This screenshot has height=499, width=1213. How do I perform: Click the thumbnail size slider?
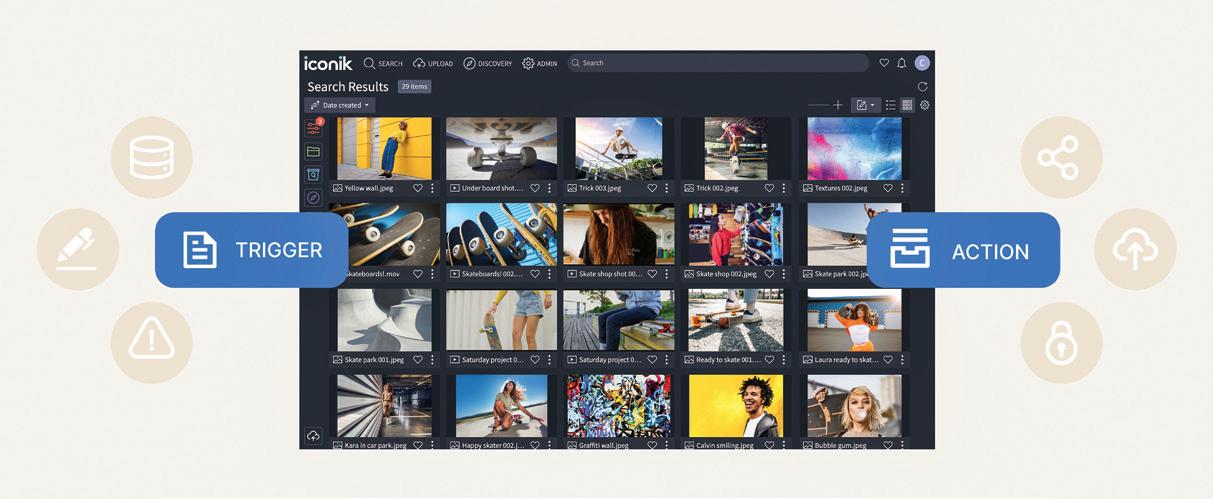coord(818,105)
